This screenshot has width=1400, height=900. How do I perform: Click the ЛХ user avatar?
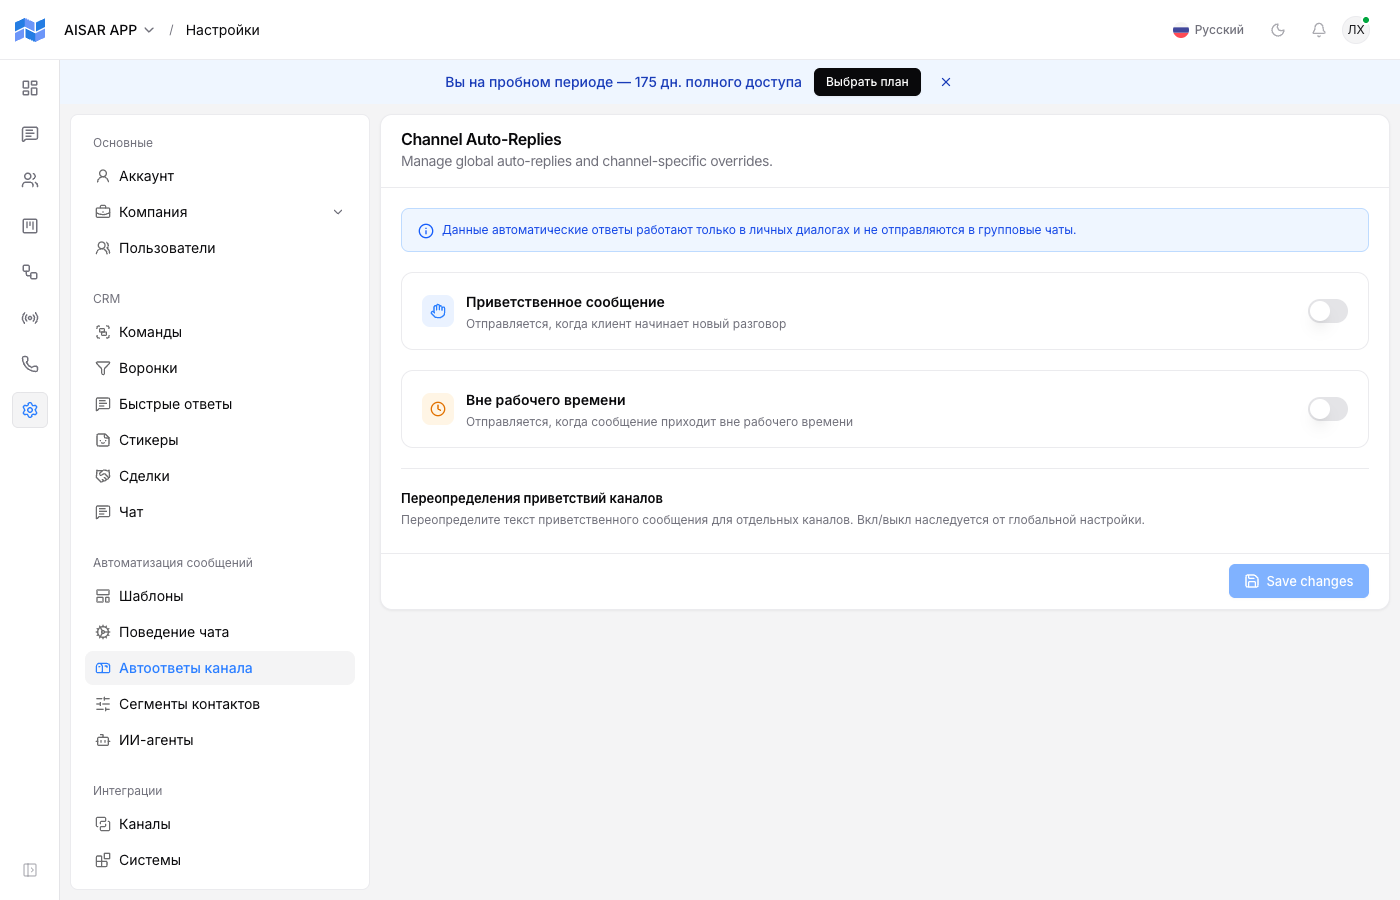(x=1356, y=30)
